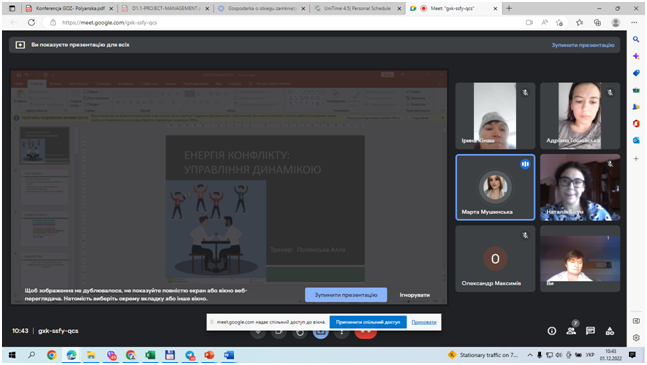647x365 pixels.
Task: Click Припинити спільний доступ button
Action: 368,322
